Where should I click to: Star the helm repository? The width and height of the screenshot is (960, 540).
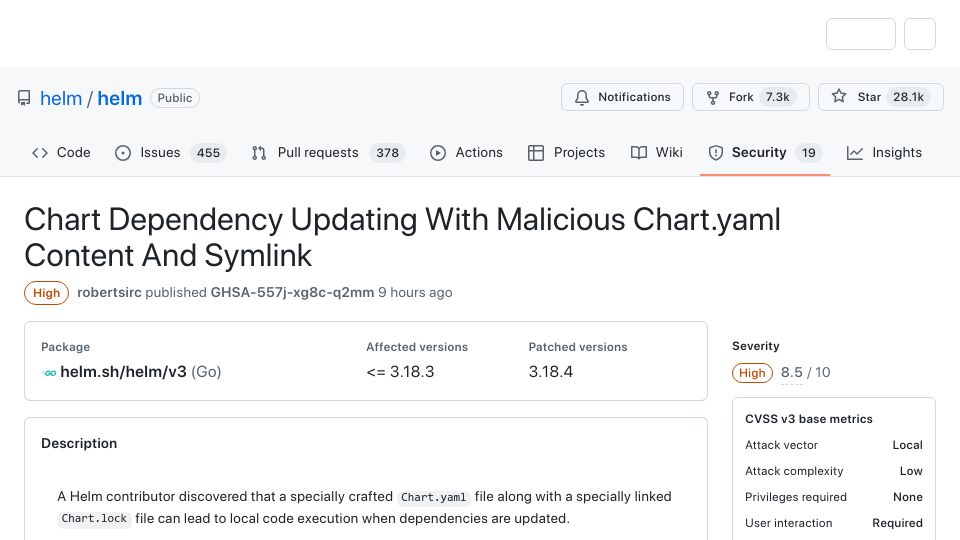(x=880, y=97)
